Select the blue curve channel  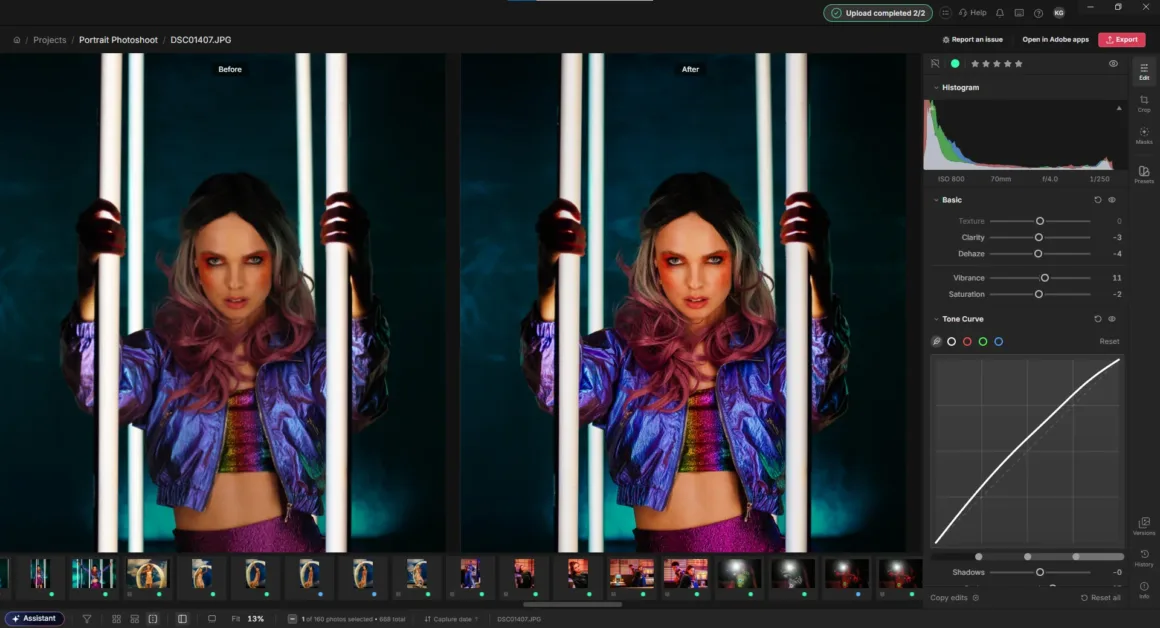pyautogui.click(x=999, y=341)
